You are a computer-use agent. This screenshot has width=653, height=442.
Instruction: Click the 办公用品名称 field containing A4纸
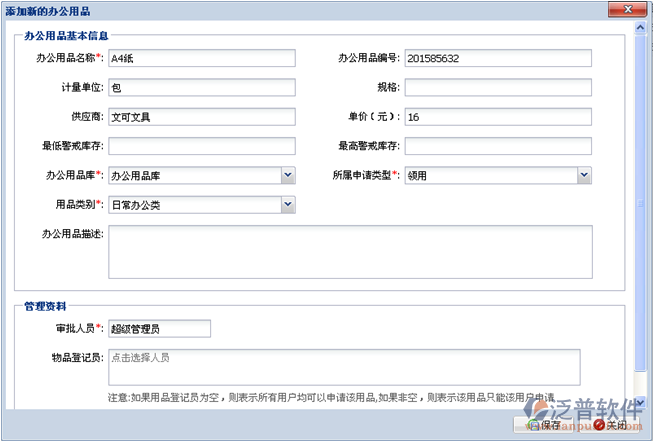202,58
